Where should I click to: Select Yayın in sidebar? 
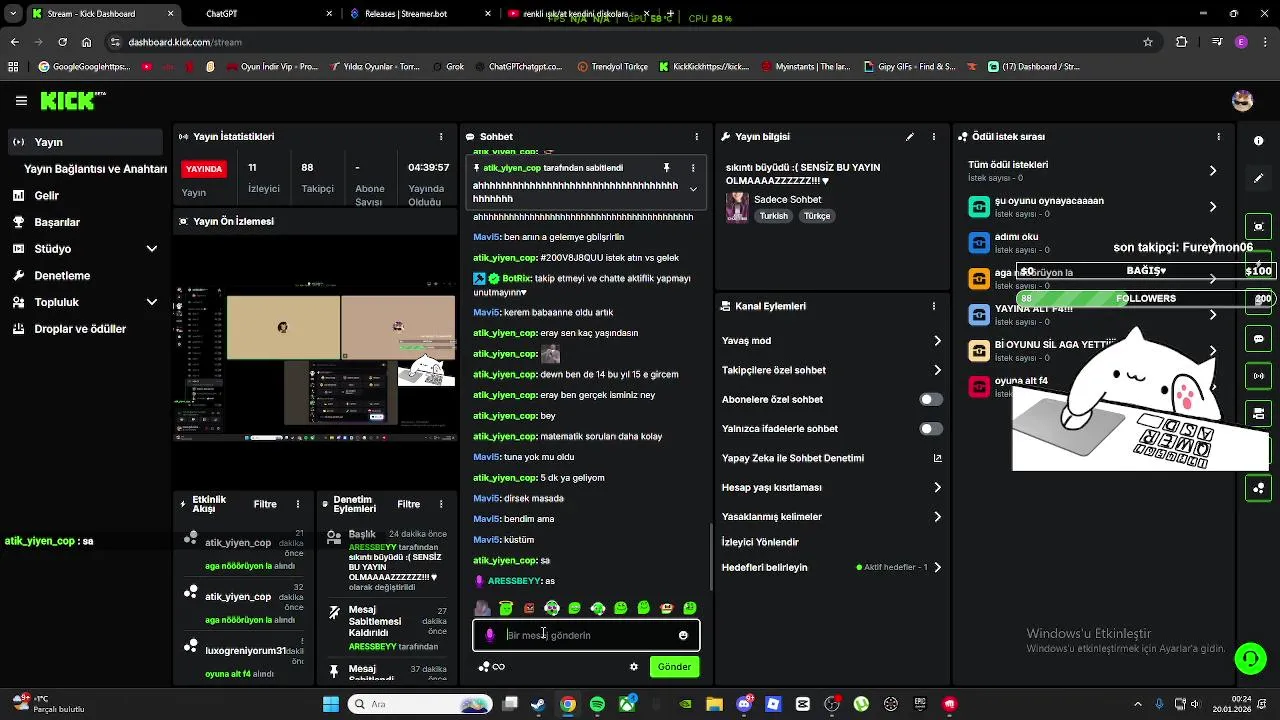(85, 142)
